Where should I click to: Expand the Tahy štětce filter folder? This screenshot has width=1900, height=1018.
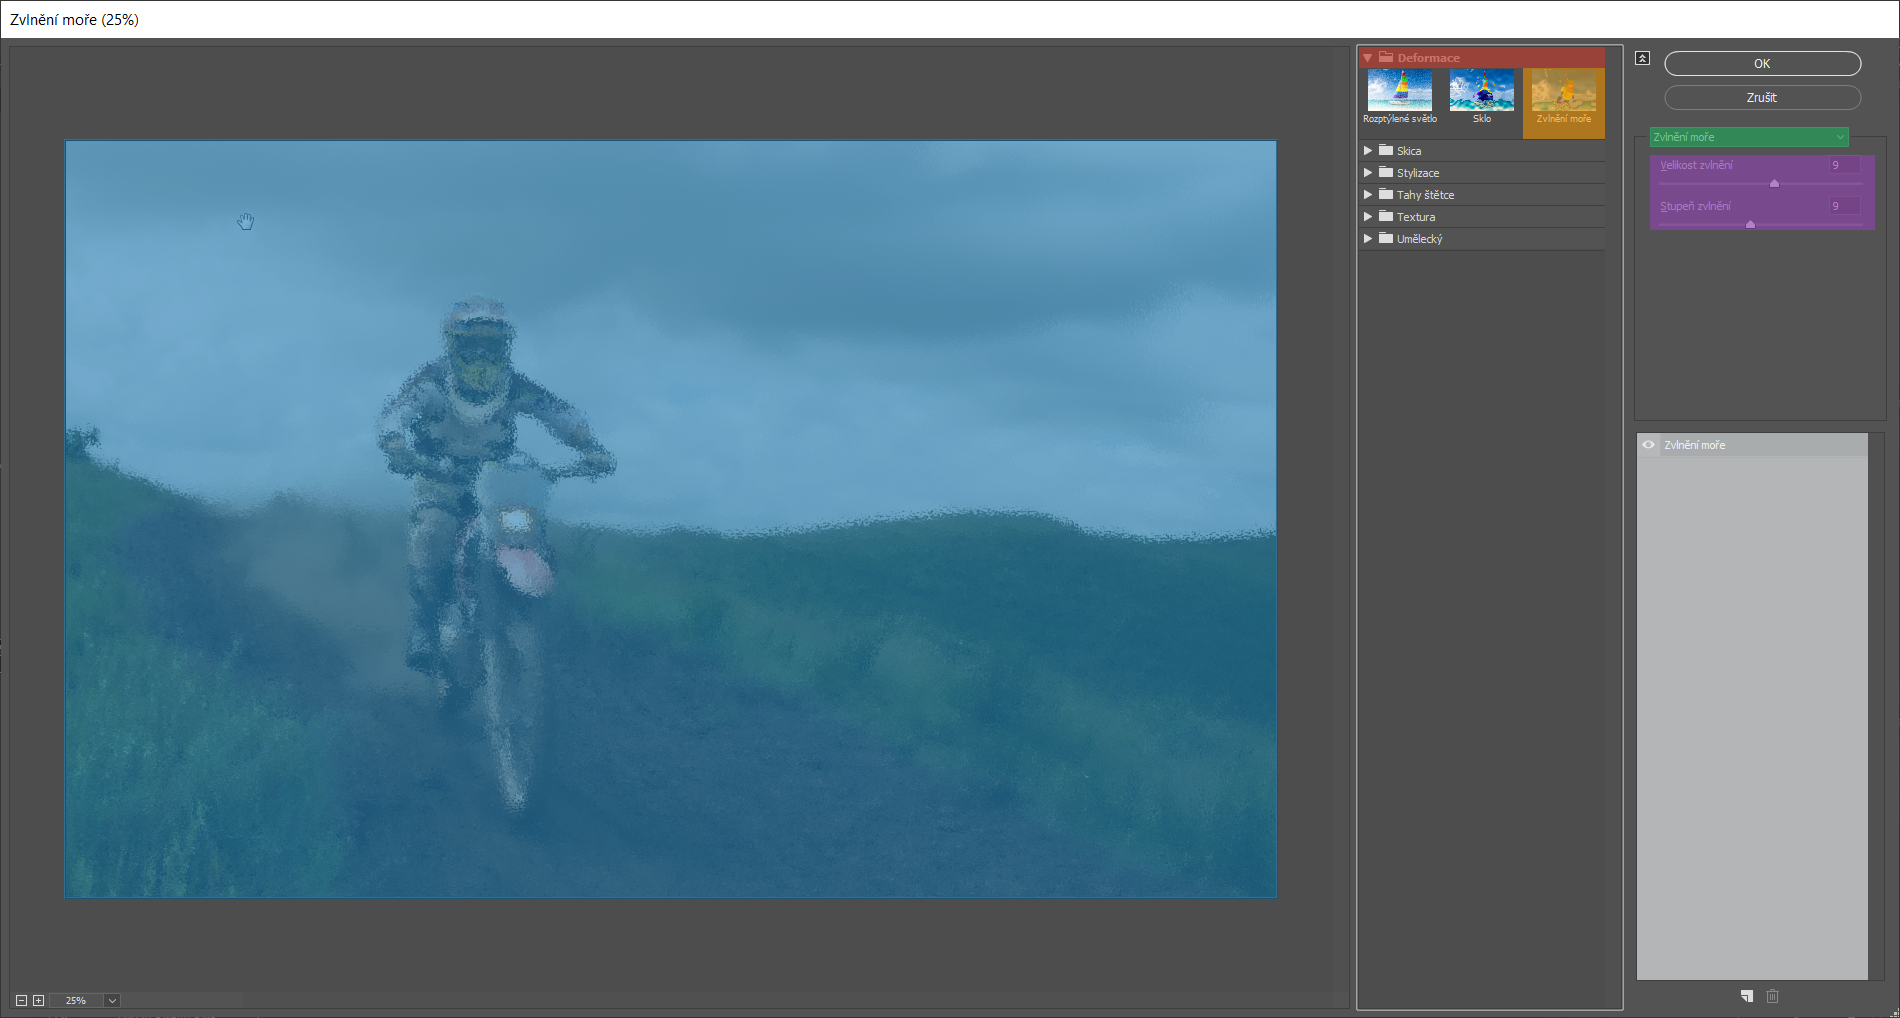click(x=1368, y=195)
